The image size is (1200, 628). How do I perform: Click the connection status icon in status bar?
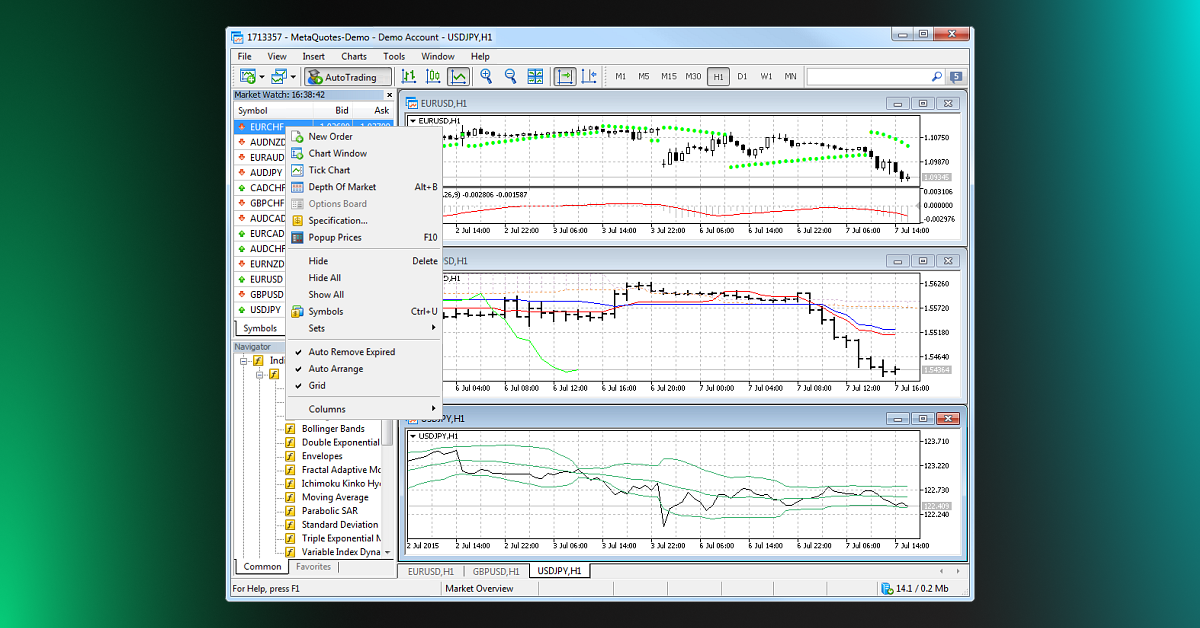887,589
